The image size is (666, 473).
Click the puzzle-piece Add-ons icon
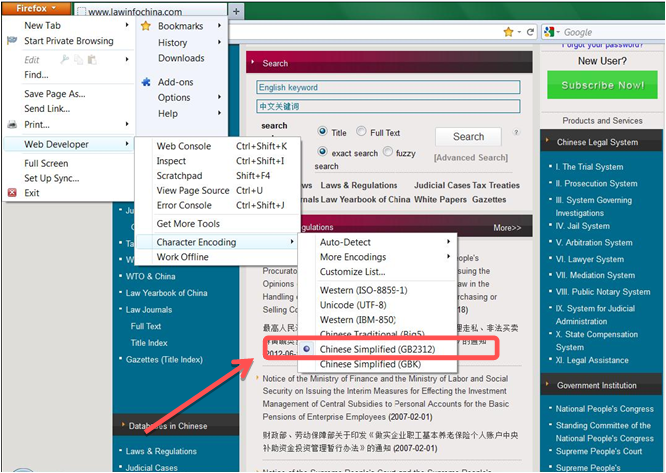click(147, 82)
